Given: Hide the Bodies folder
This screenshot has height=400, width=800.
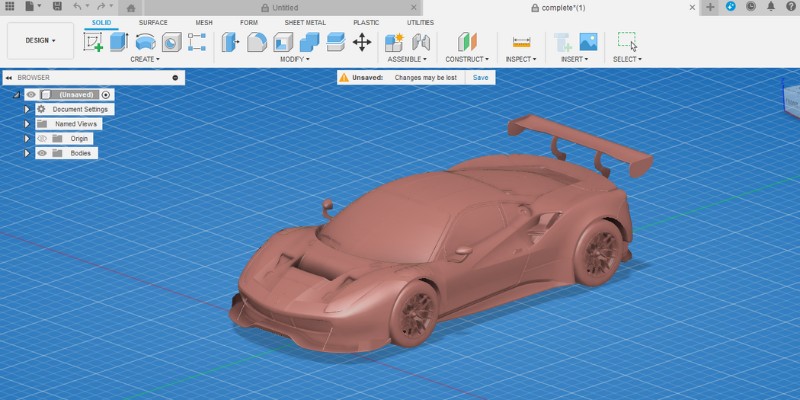Looking at the screenshot, I should 42,153.
